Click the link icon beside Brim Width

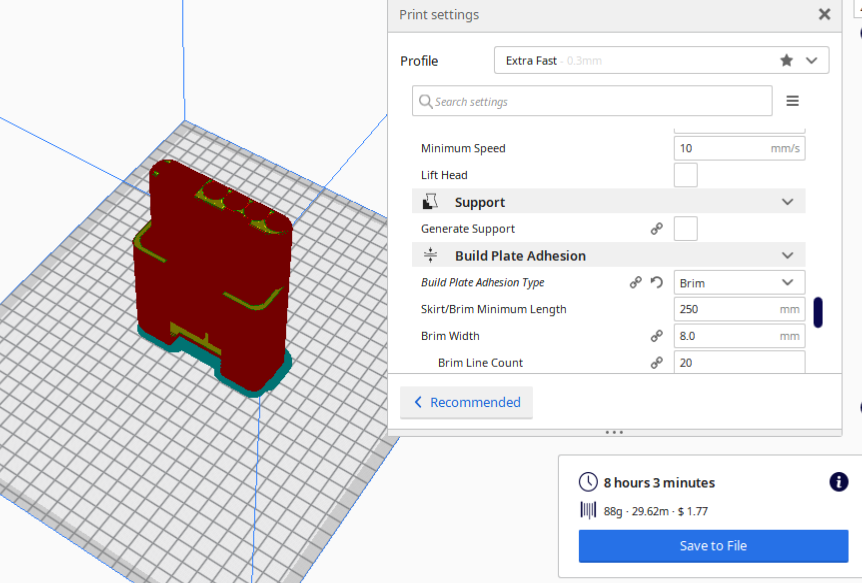(656, 336)
